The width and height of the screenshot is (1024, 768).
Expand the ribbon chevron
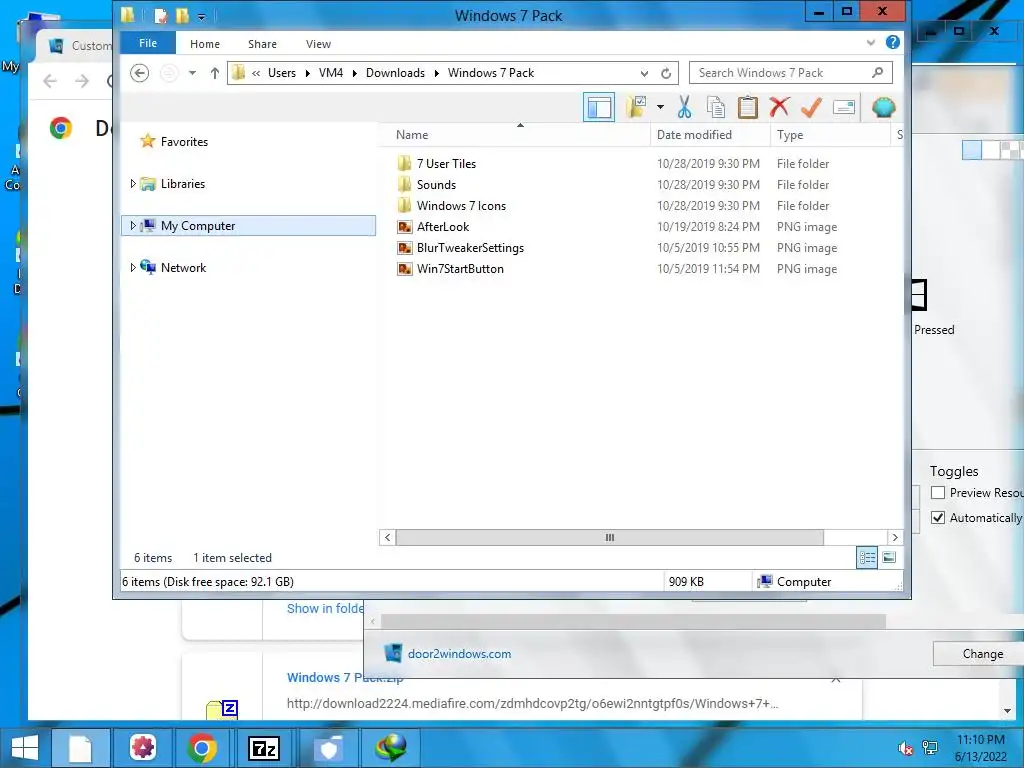[871, 42]
